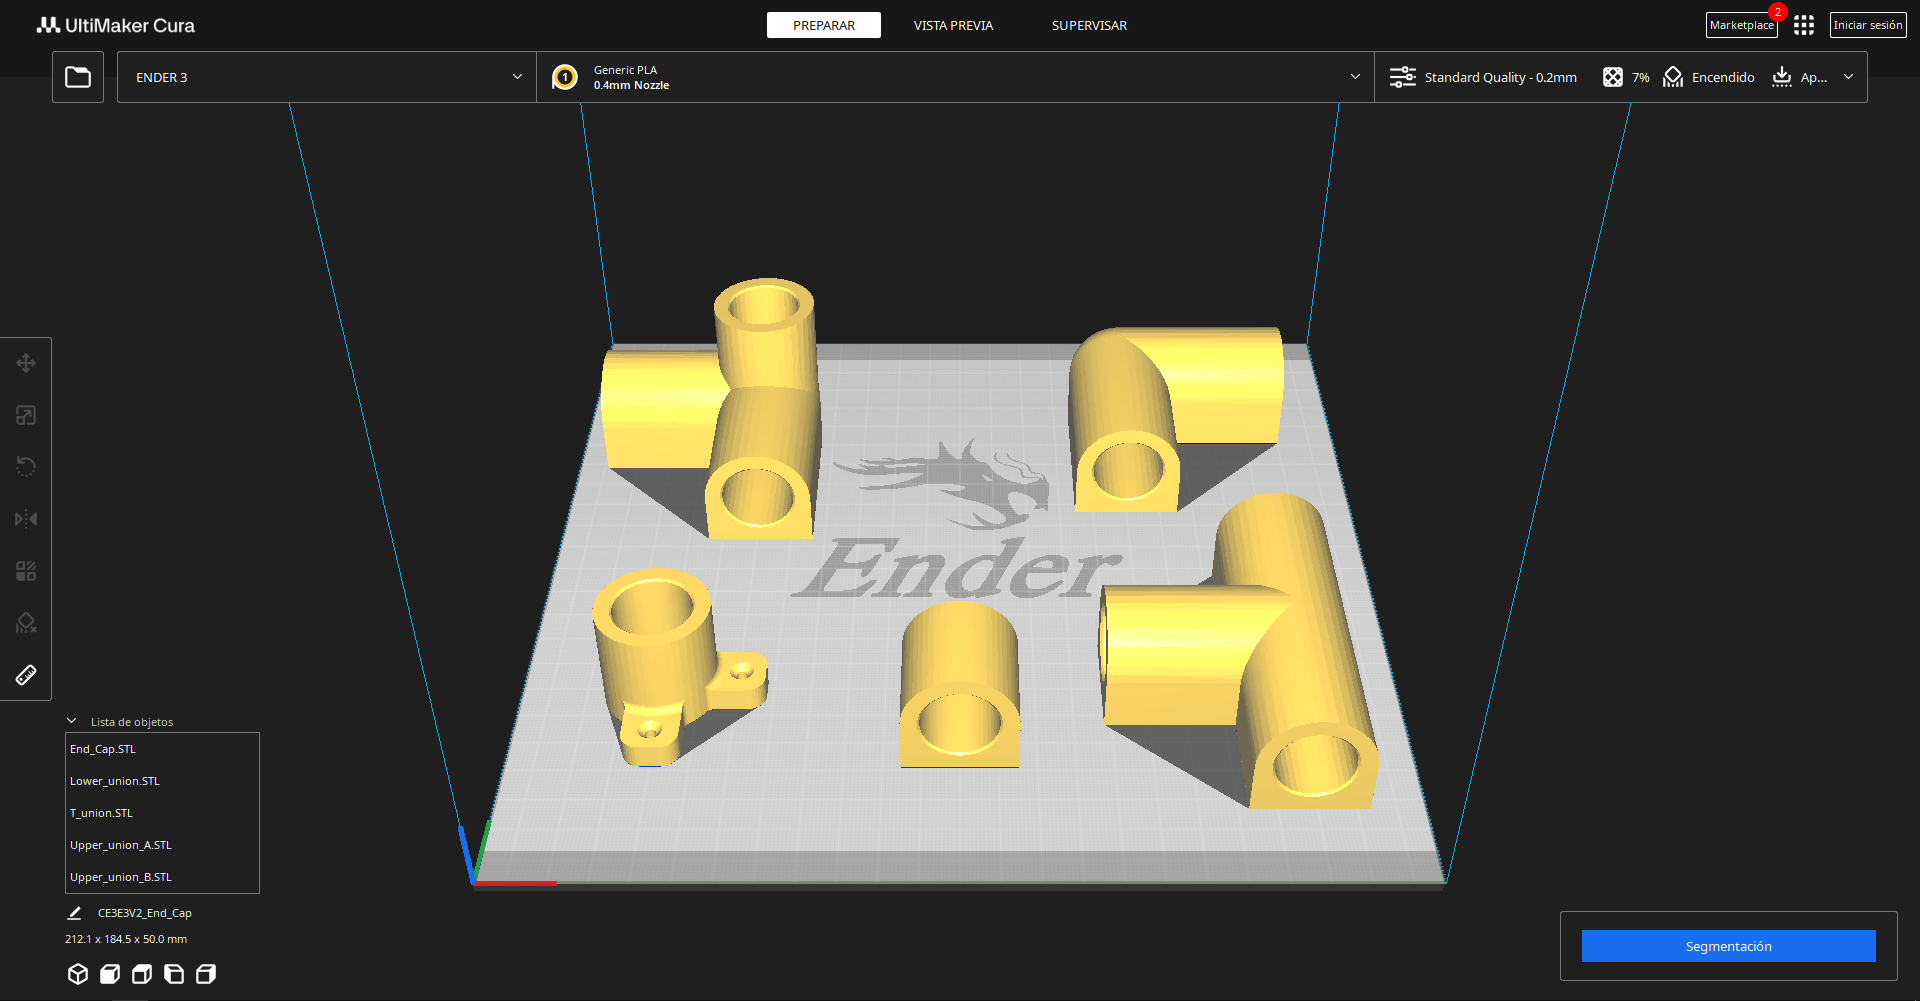Image resolution: width=1920 pixels, height=1001 pixels.
Task: Click the Iniciar sesión button
Action: [1868, 25]
